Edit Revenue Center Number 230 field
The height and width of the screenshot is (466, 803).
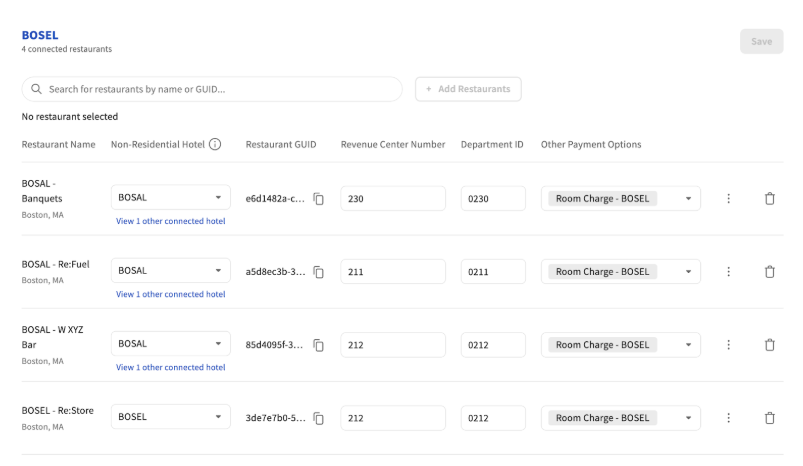(393, 199)
